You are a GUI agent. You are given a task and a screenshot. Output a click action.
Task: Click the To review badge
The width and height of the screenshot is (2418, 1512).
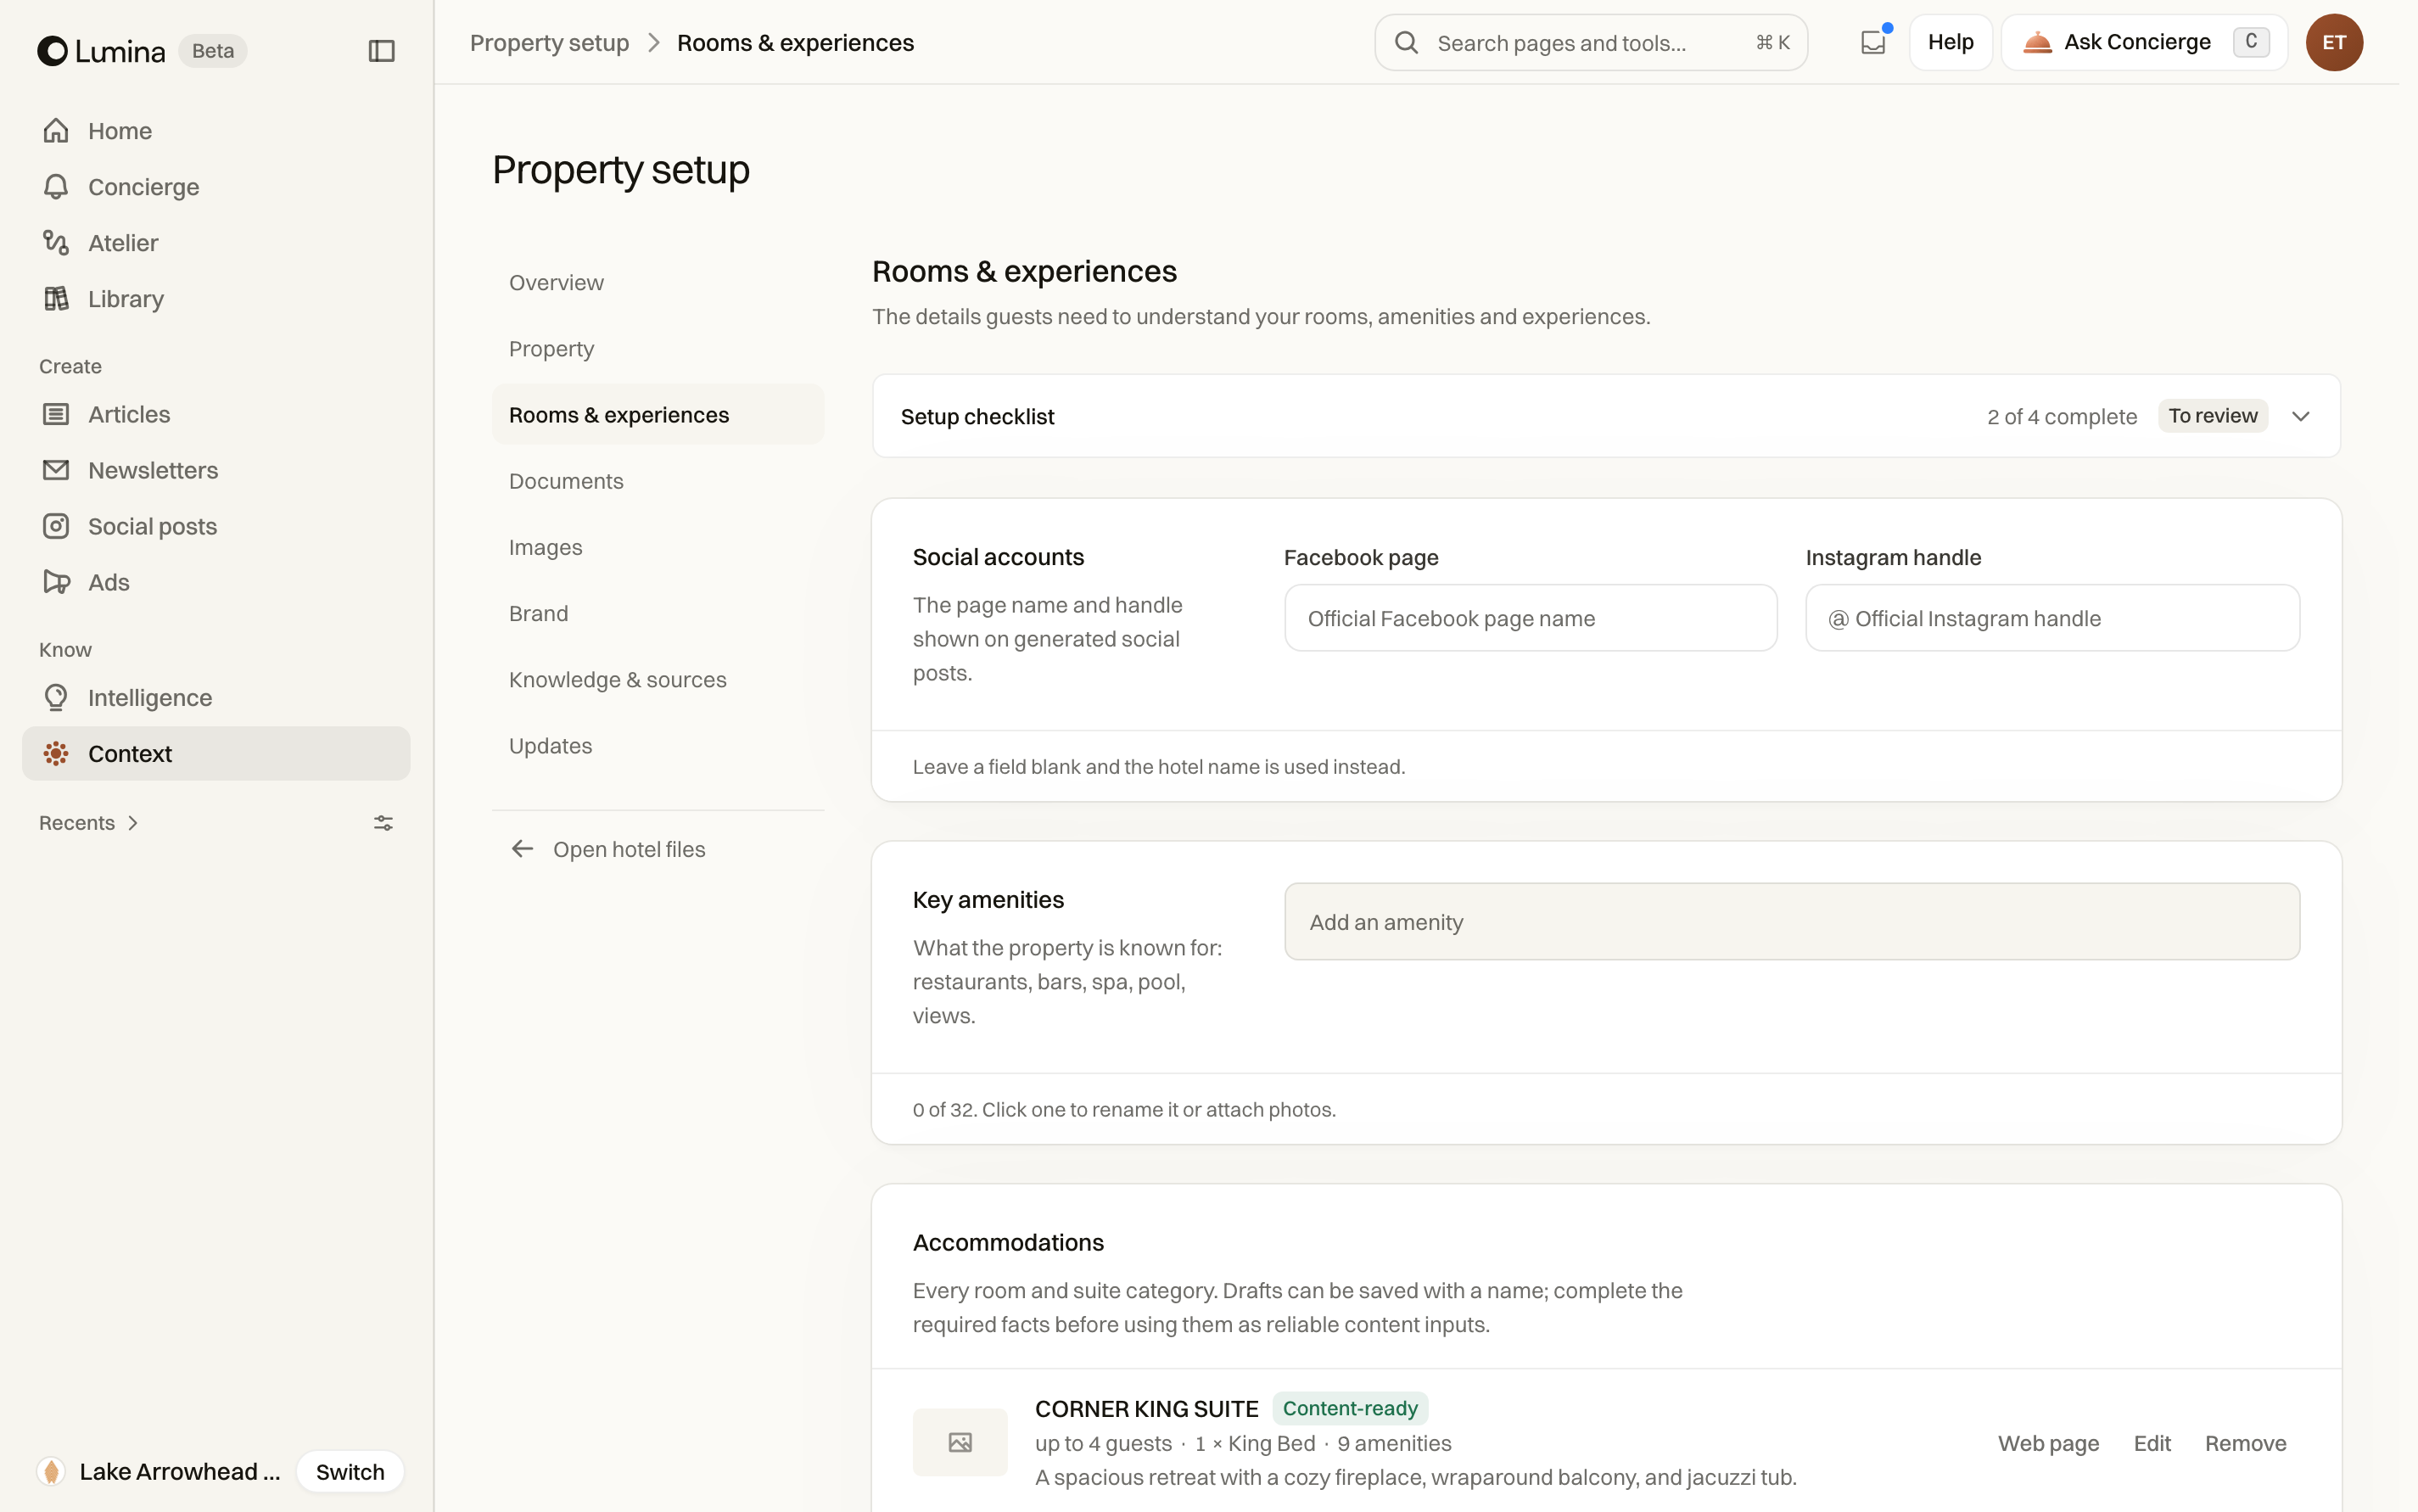tap(2213, 416)
